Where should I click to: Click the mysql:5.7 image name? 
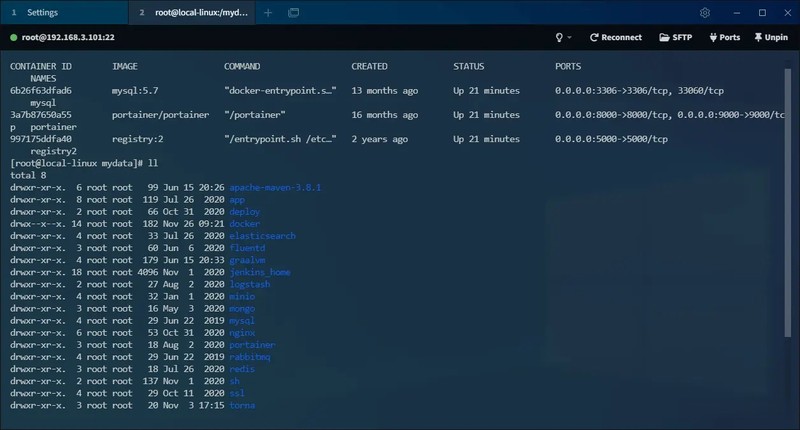[x=135, y=91]
